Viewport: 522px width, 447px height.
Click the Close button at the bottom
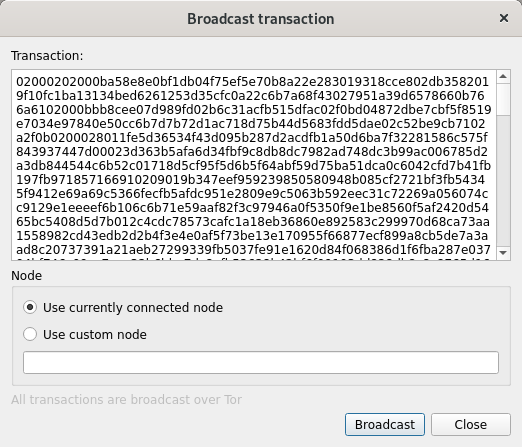(471, 424)
